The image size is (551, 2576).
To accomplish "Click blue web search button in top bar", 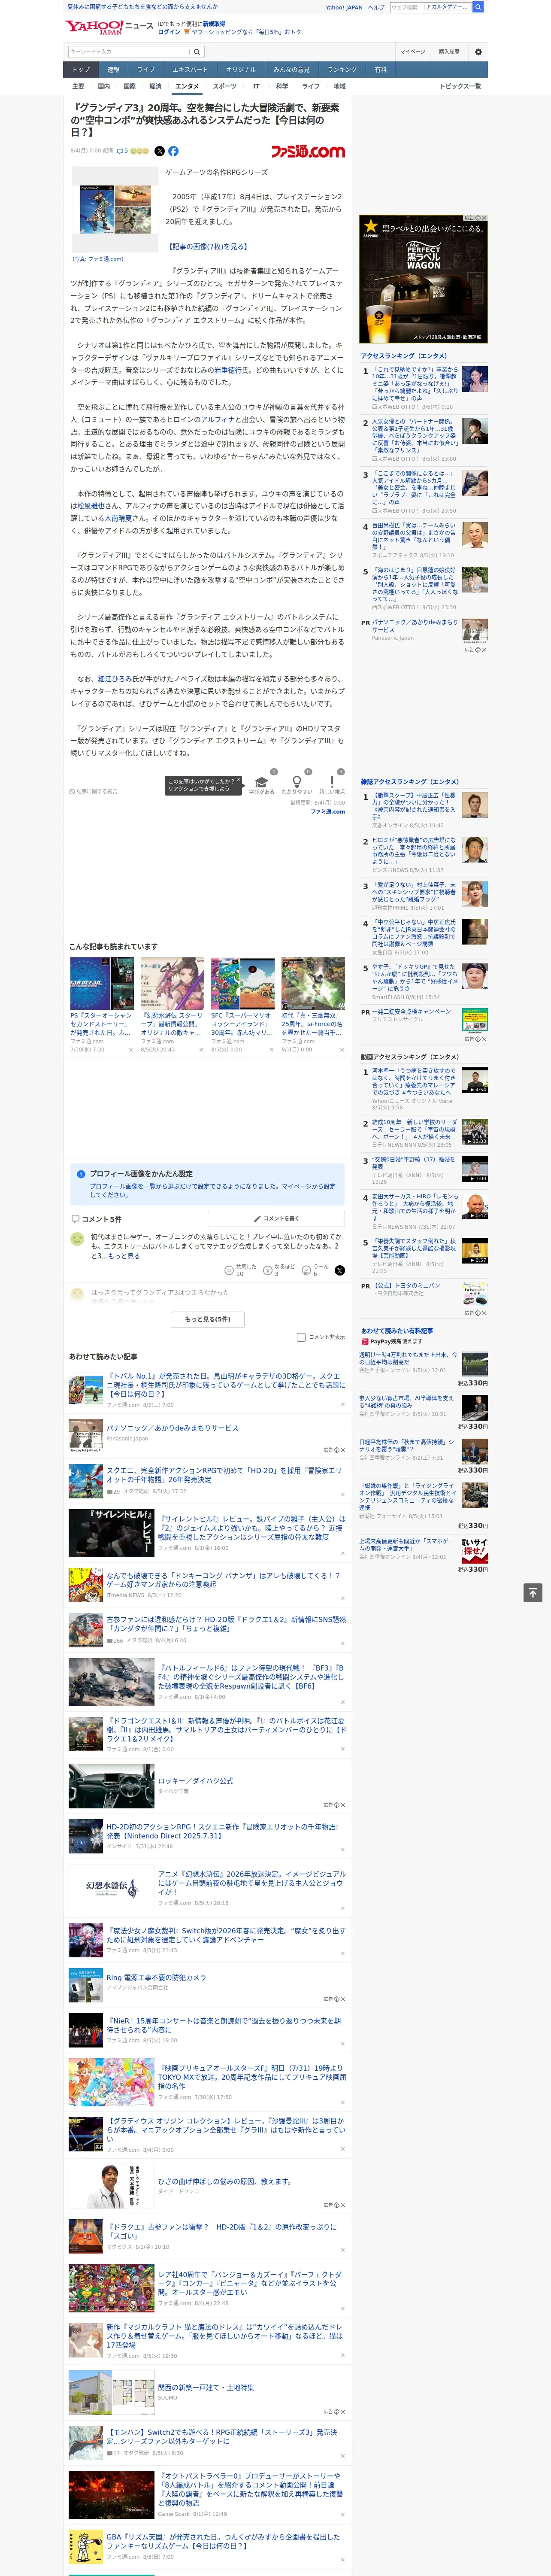I will (x=478, y=7).
